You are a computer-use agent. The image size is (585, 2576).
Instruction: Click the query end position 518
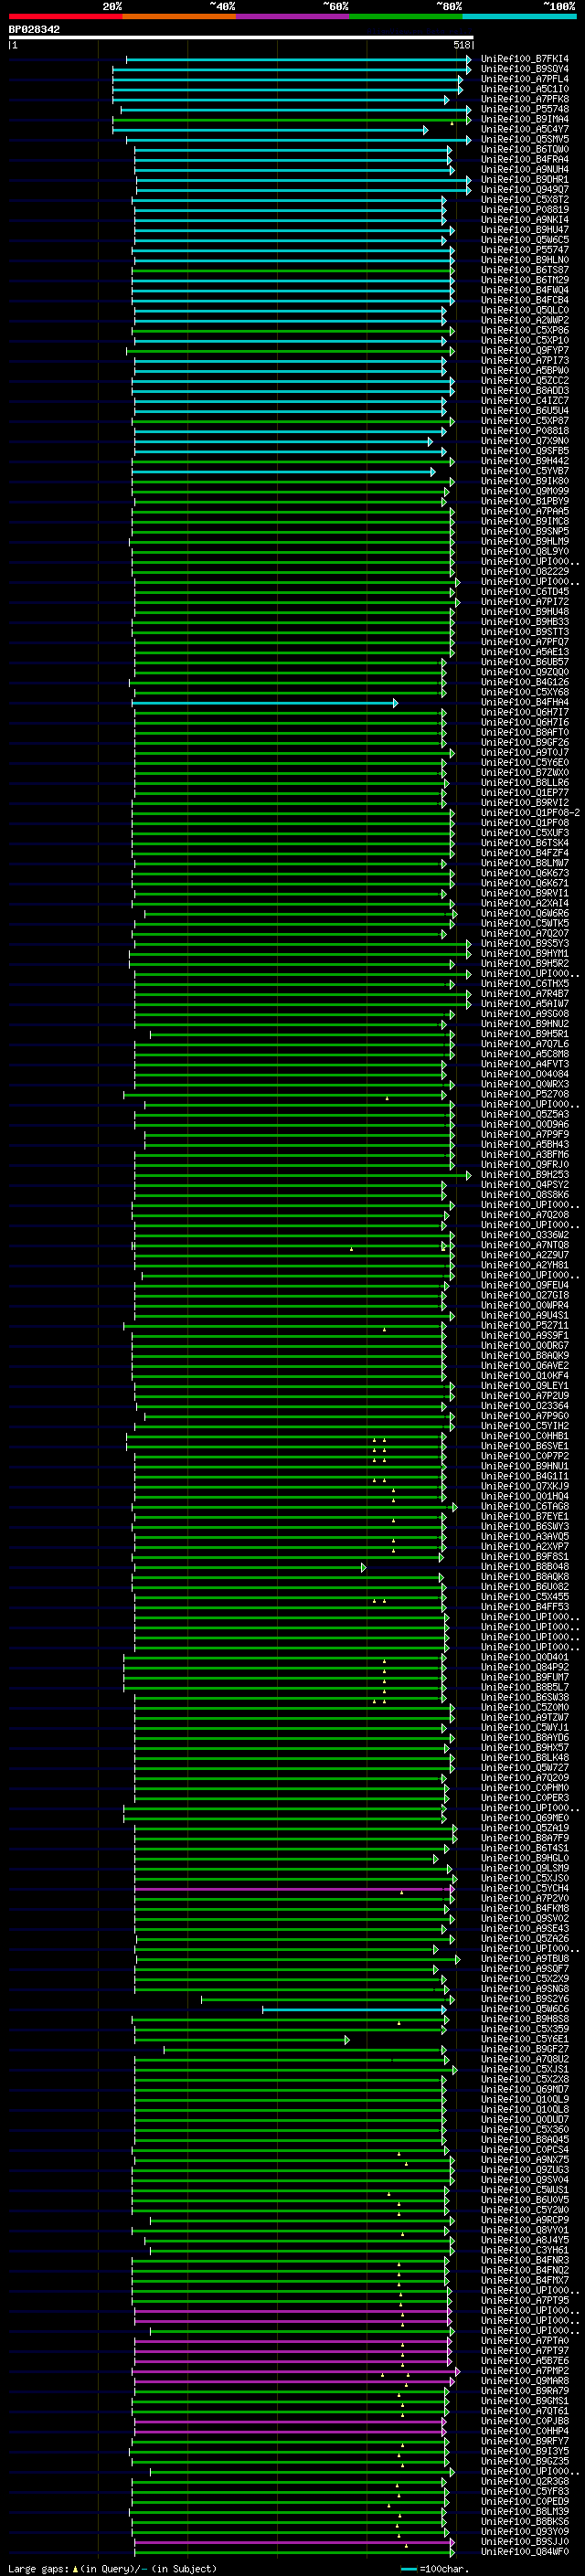[461, 45]
